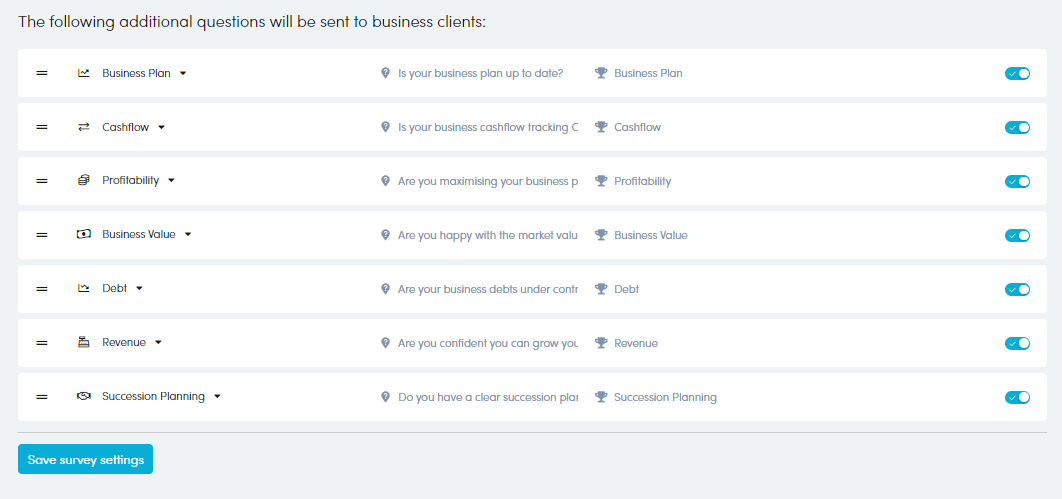Turn off the Succession Planning toggle
1062x499 pixels.
click(x=1017, y=397)
